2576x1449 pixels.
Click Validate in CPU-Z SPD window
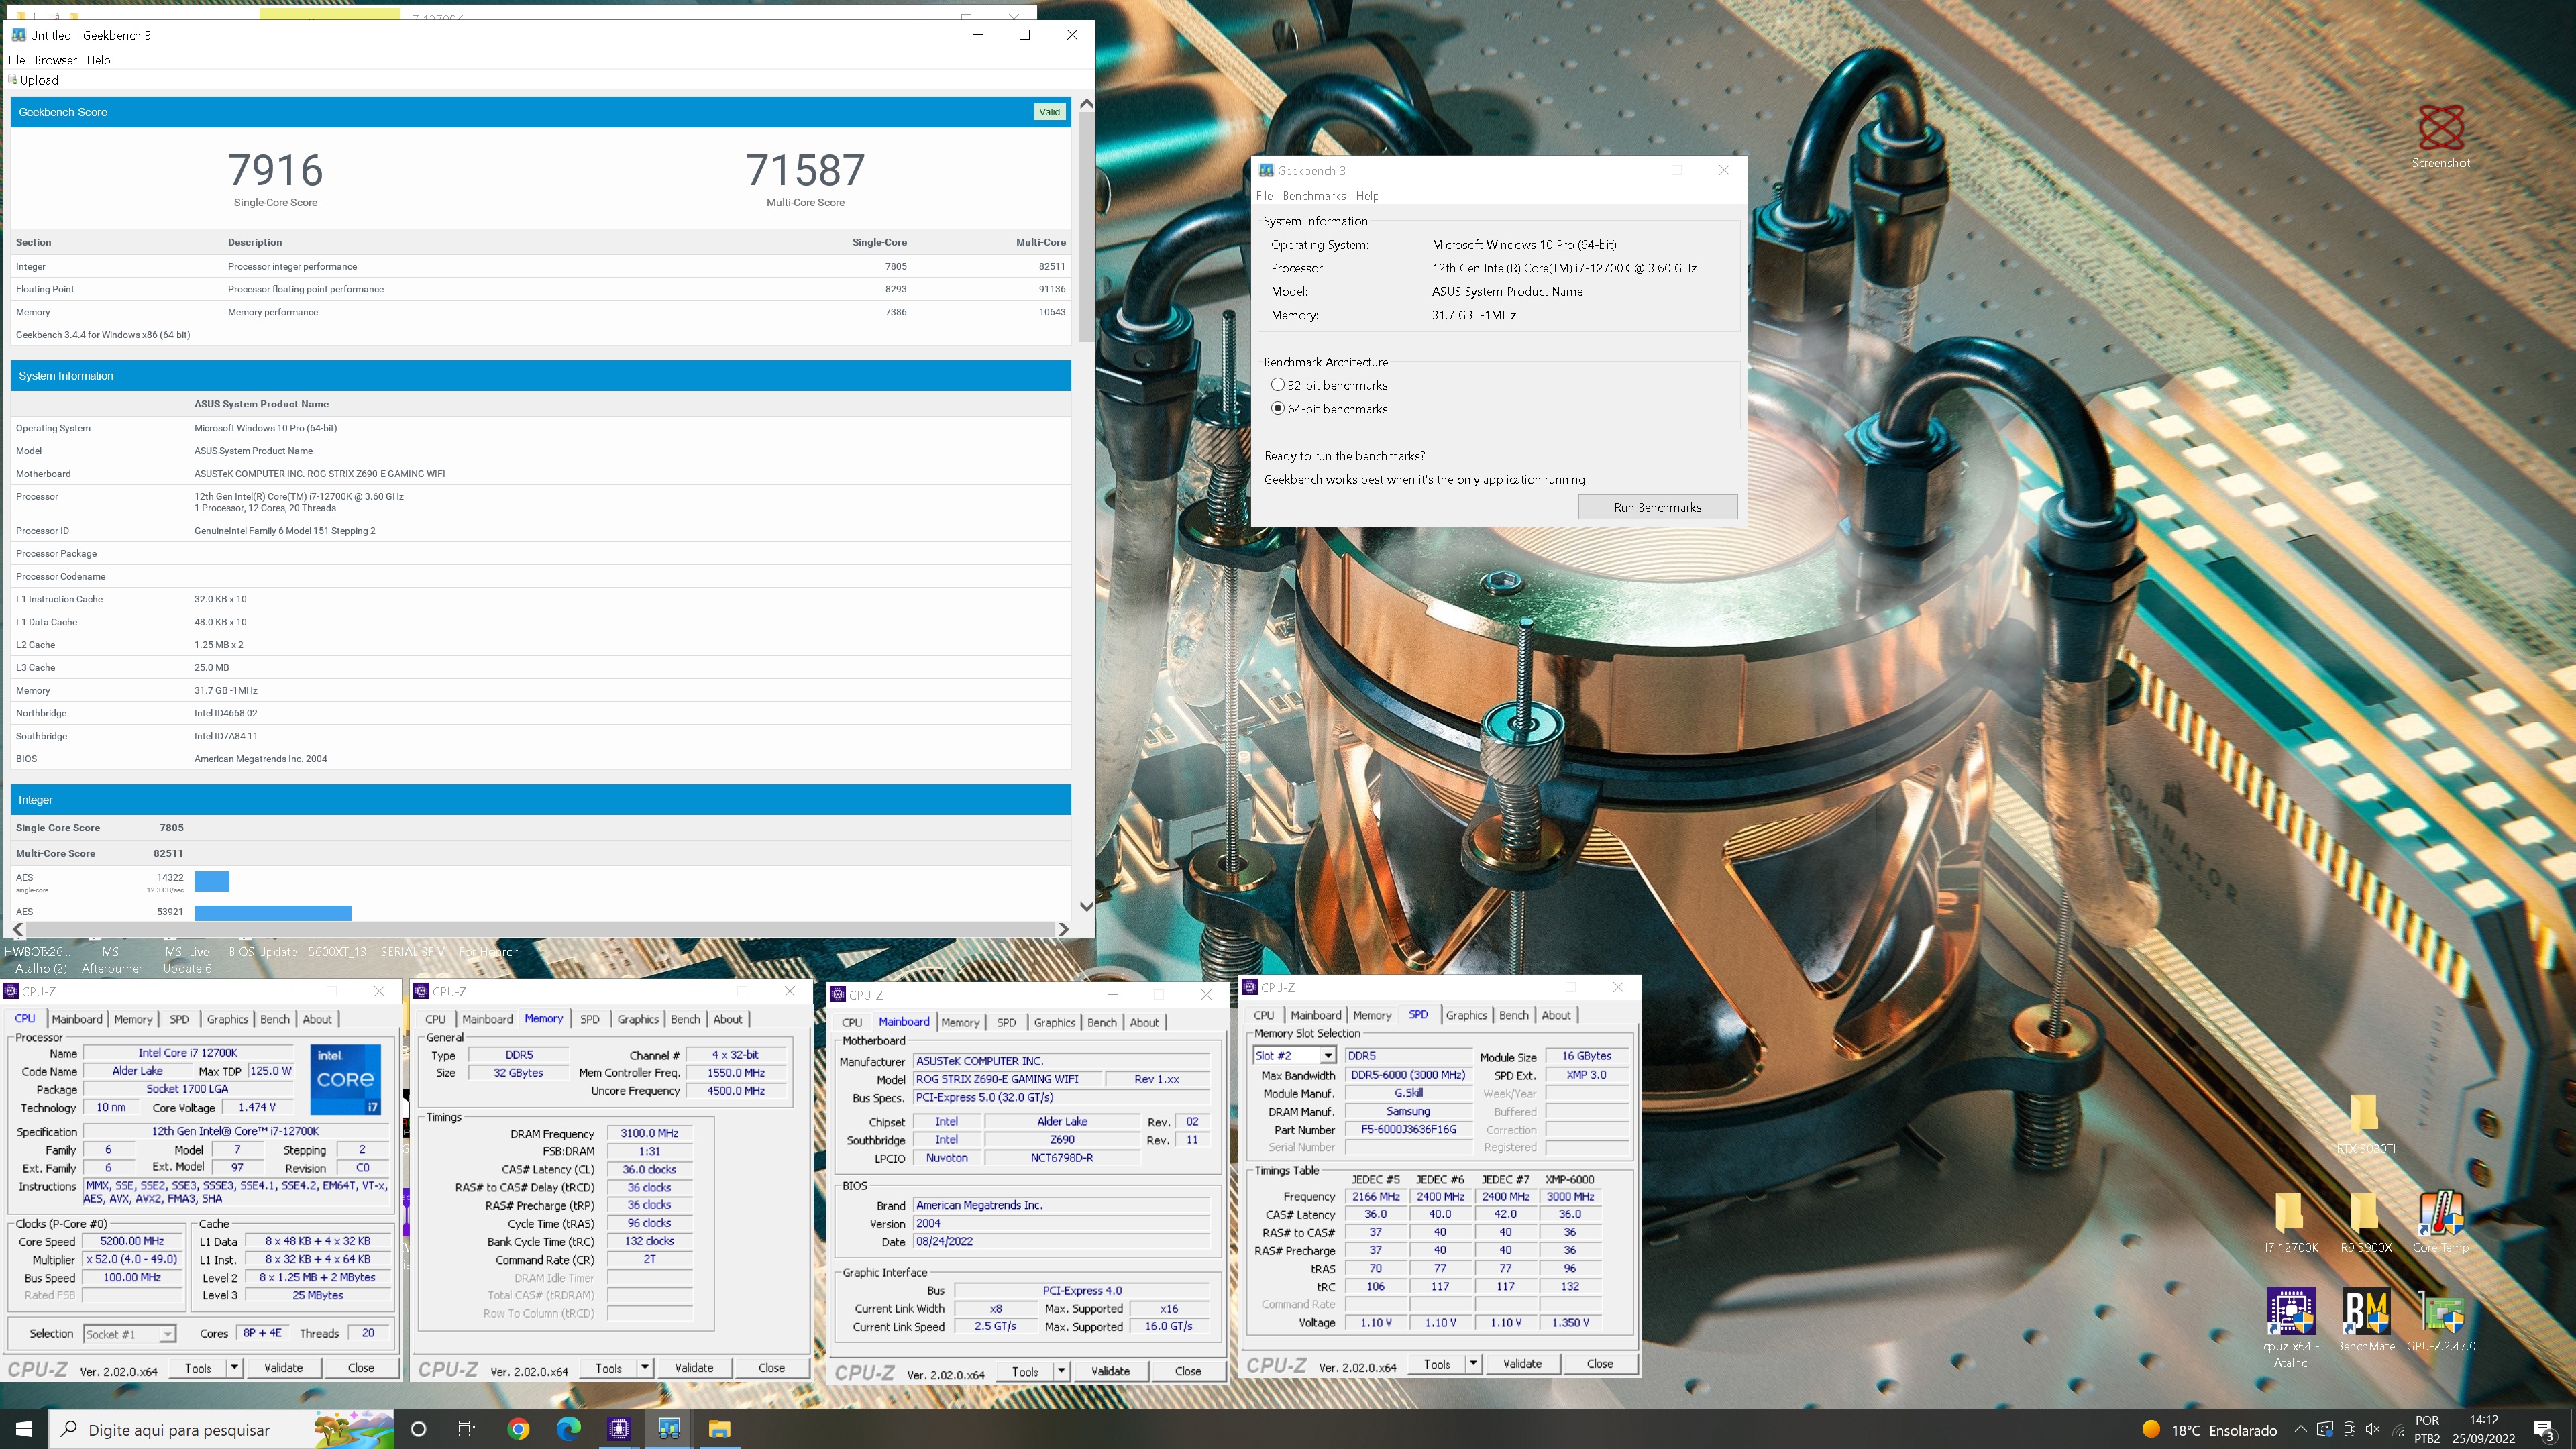pos(1522,1363)
